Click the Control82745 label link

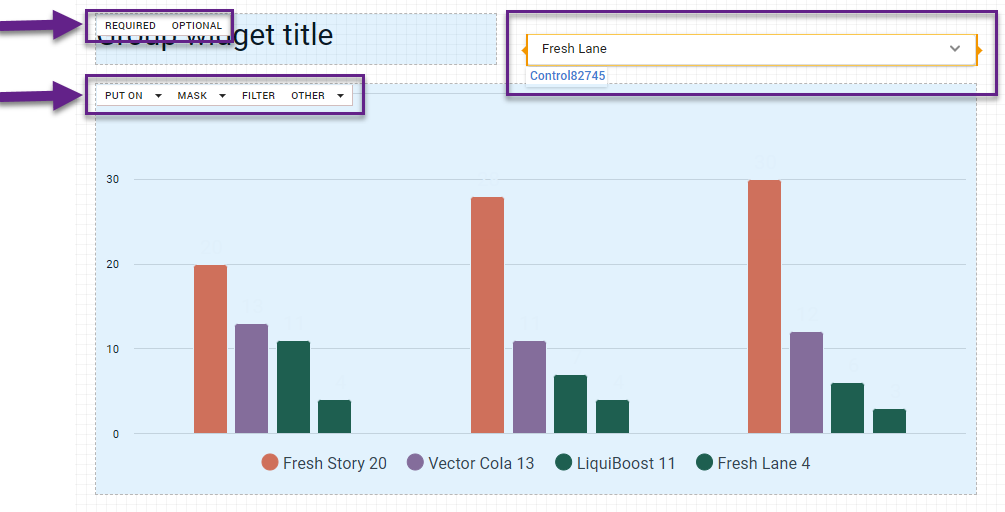pos(567,76)
